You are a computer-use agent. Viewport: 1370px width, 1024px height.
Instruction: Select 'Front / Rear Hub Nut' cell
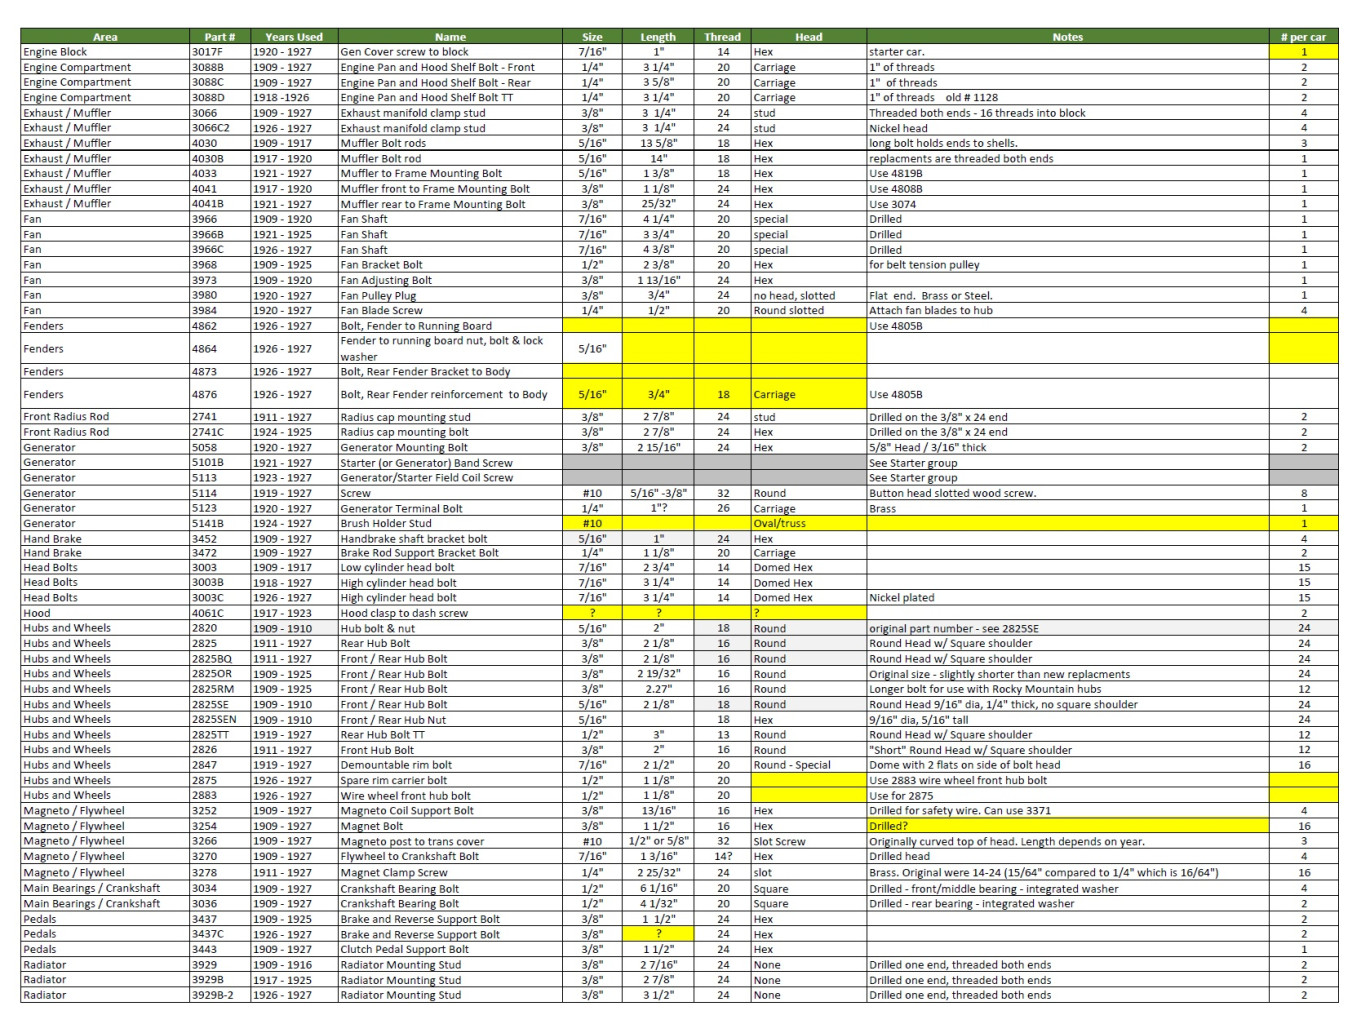[x=450, y=720]
